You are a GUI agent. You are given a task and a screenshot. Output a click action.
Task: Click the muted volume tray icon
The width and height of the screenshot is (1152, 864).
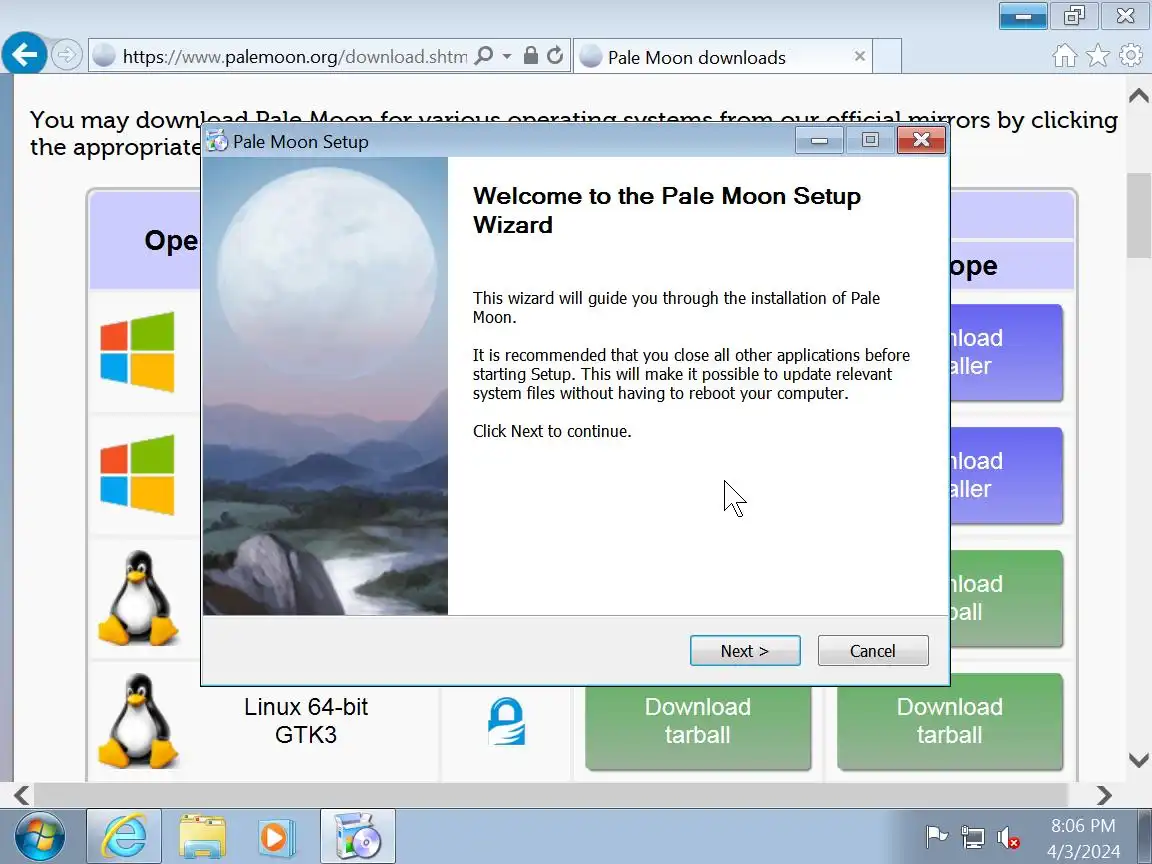[x=1007, y=838]
